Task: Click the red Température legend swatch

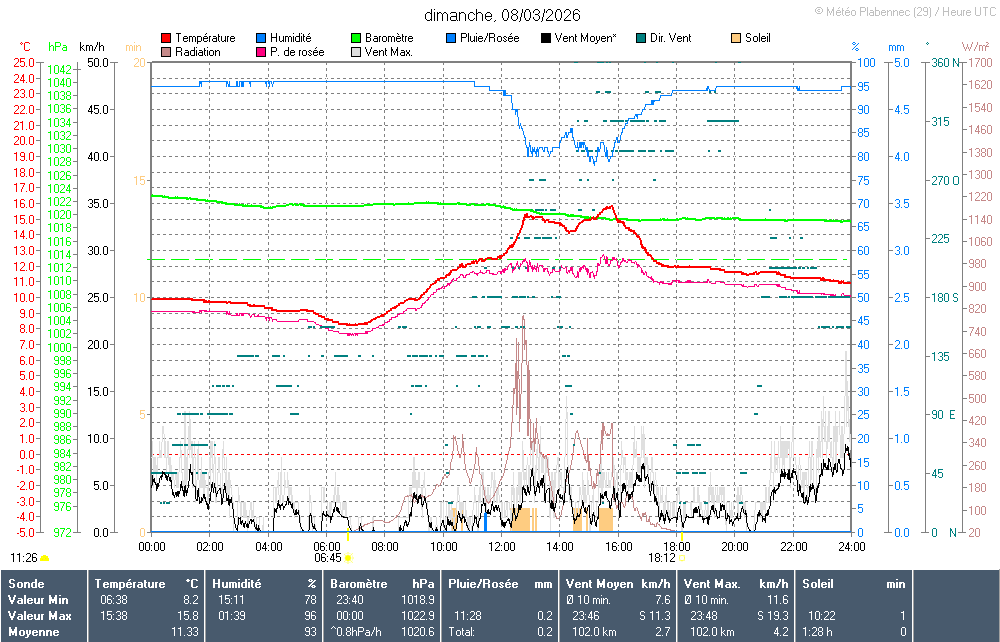Action: (x=166, y=38)
